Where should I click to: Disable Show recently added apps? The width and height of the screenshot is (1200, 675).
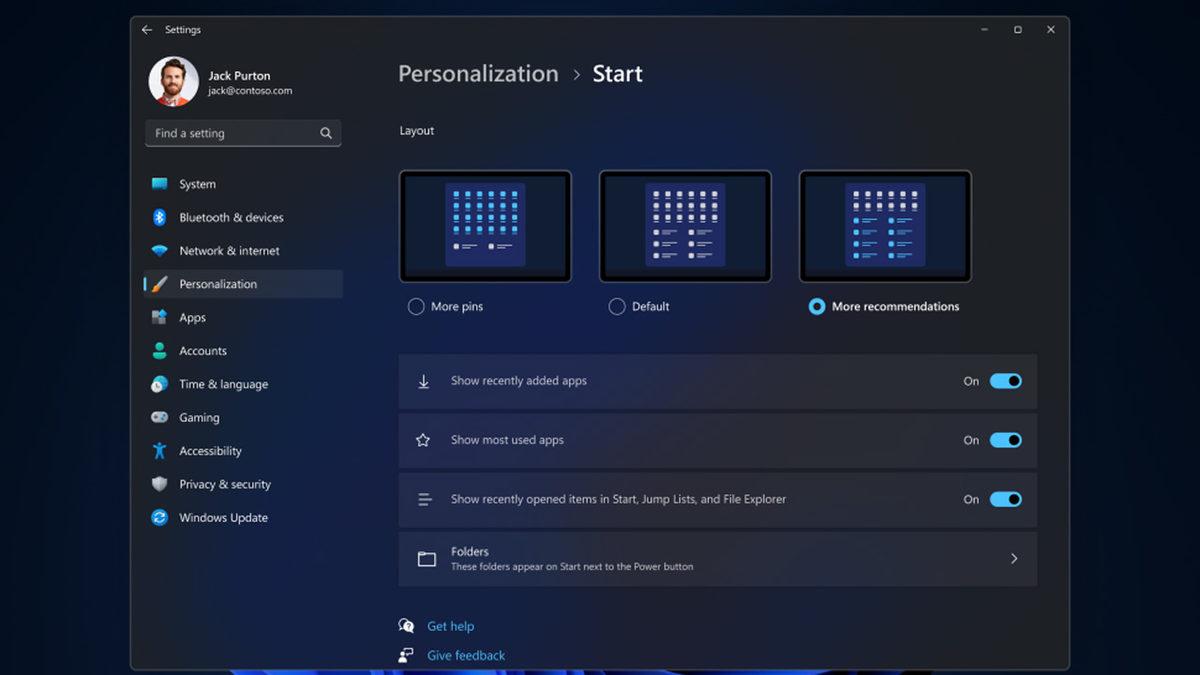1006,381
